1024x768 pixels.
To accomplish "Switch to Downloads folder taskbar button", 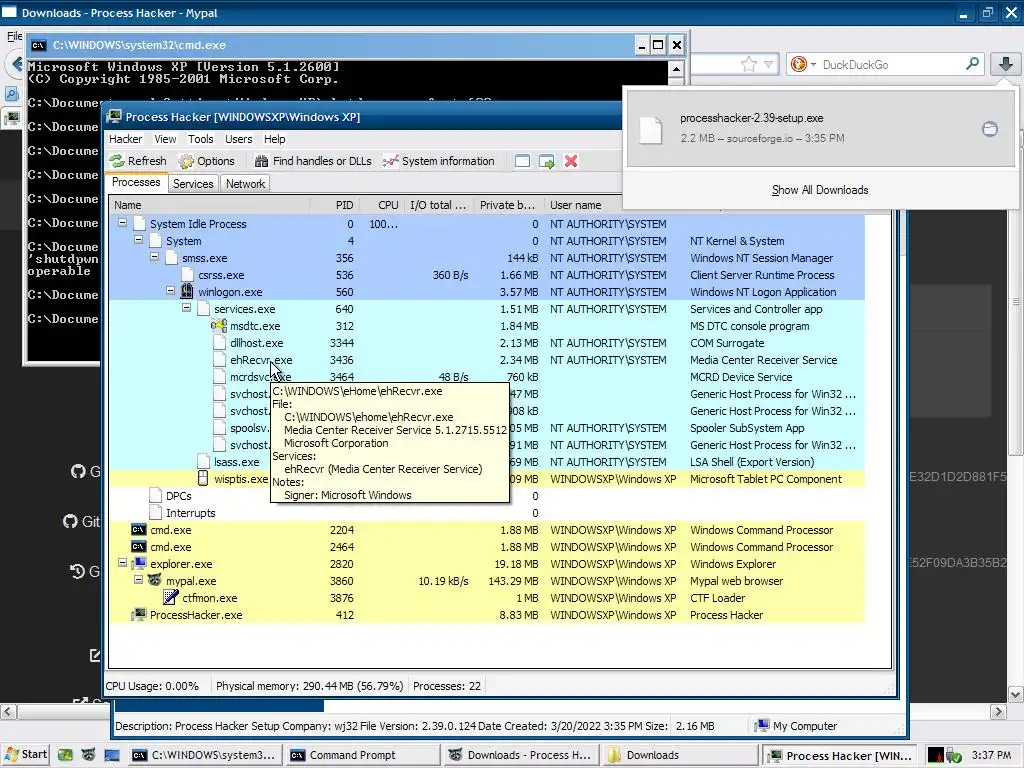I will [681, 755].
